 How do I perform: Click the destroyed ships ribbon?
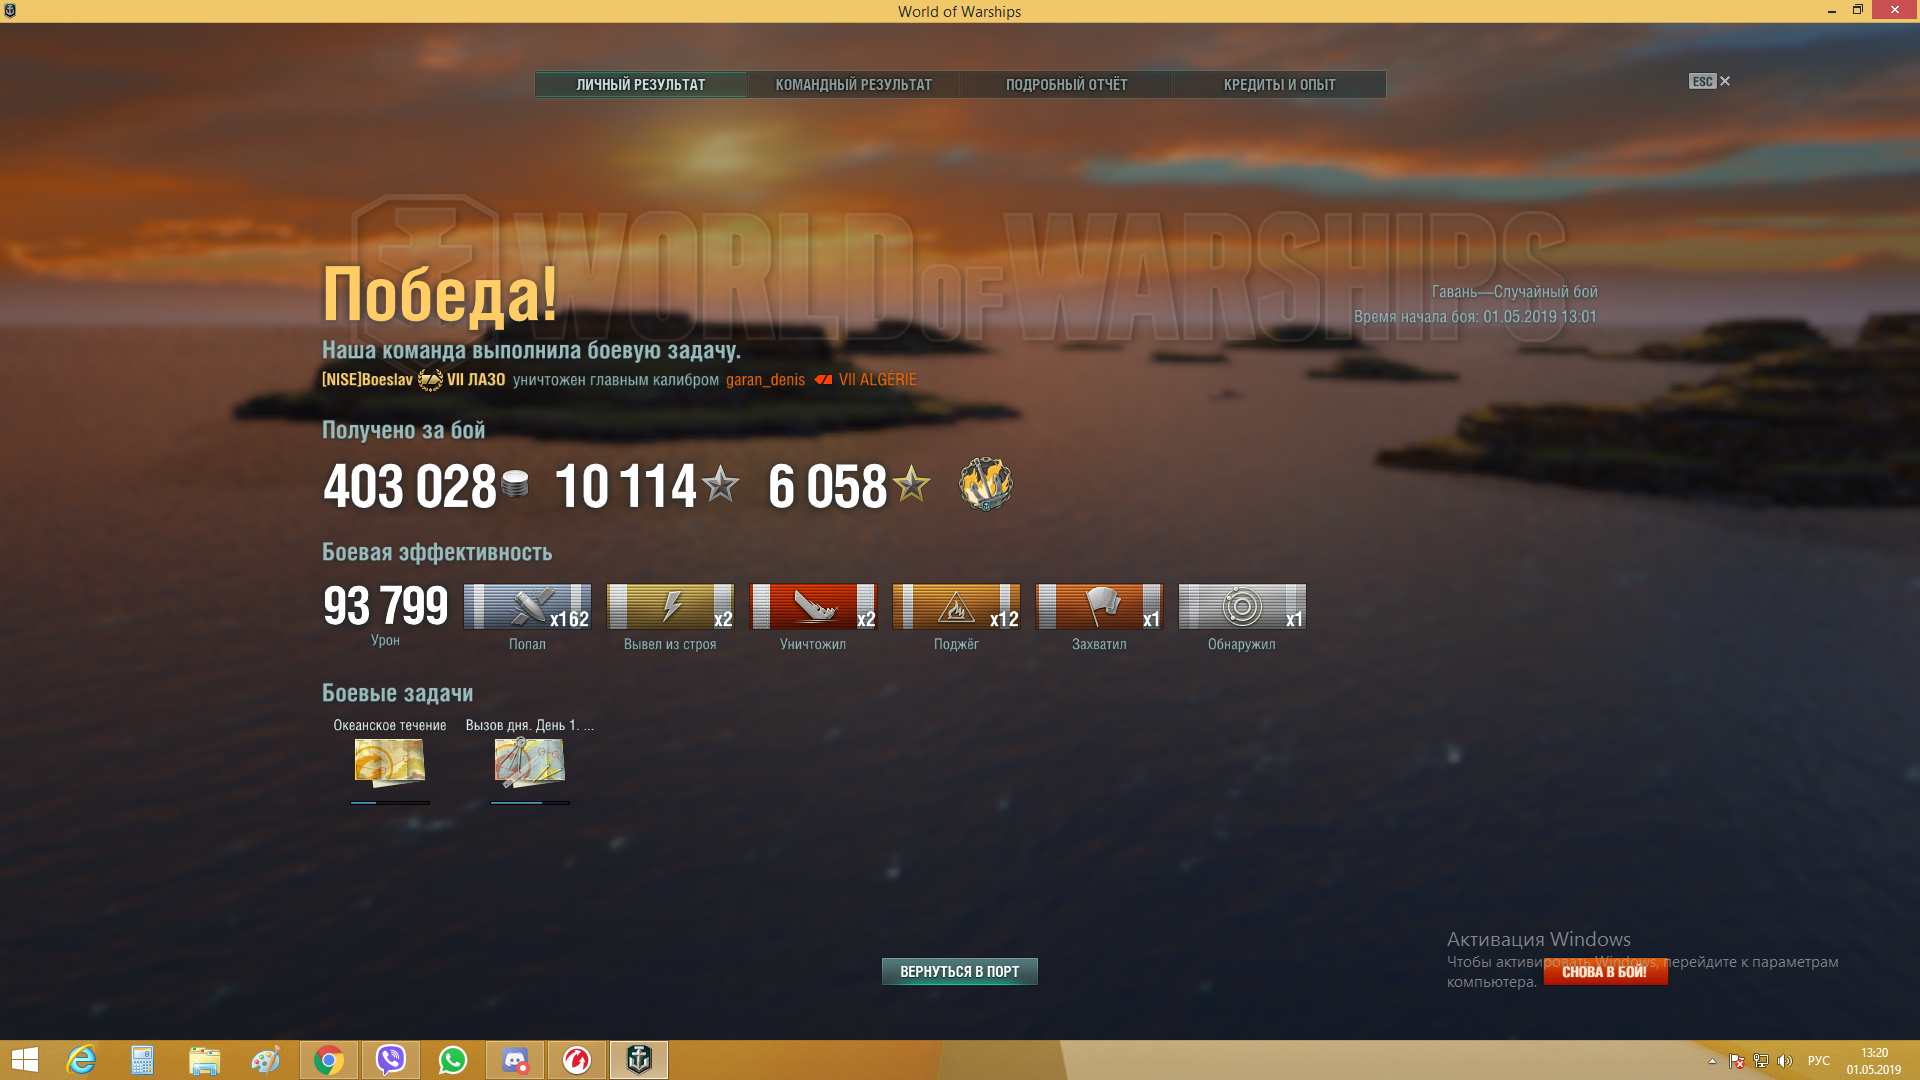click(813, 606)
